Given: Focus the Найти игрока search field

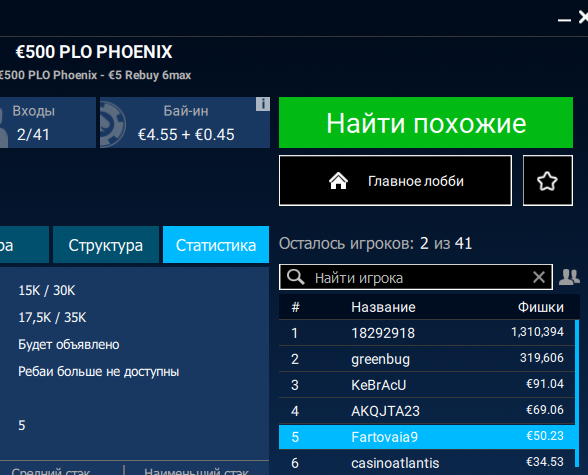Looking at the screenshot, I should point(416,277).
